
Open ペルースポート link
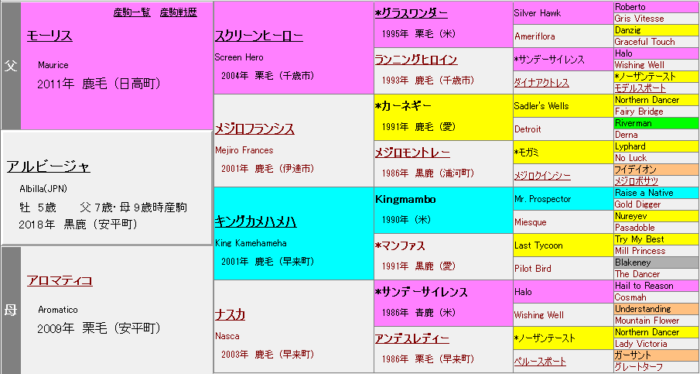pos(540,362)
